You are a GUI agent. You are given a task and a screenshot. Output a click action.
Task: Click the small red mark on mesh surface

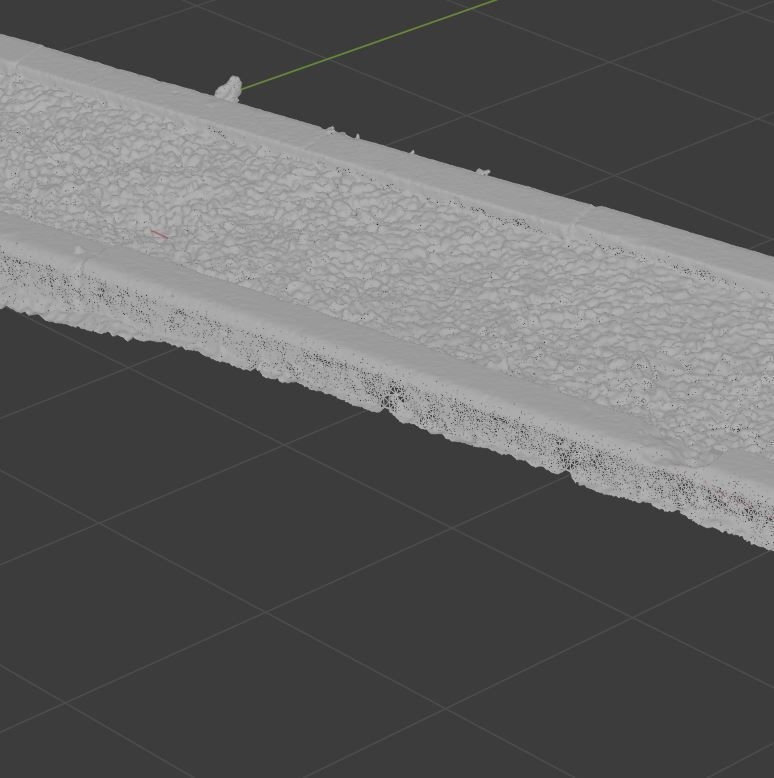point(159,234)
